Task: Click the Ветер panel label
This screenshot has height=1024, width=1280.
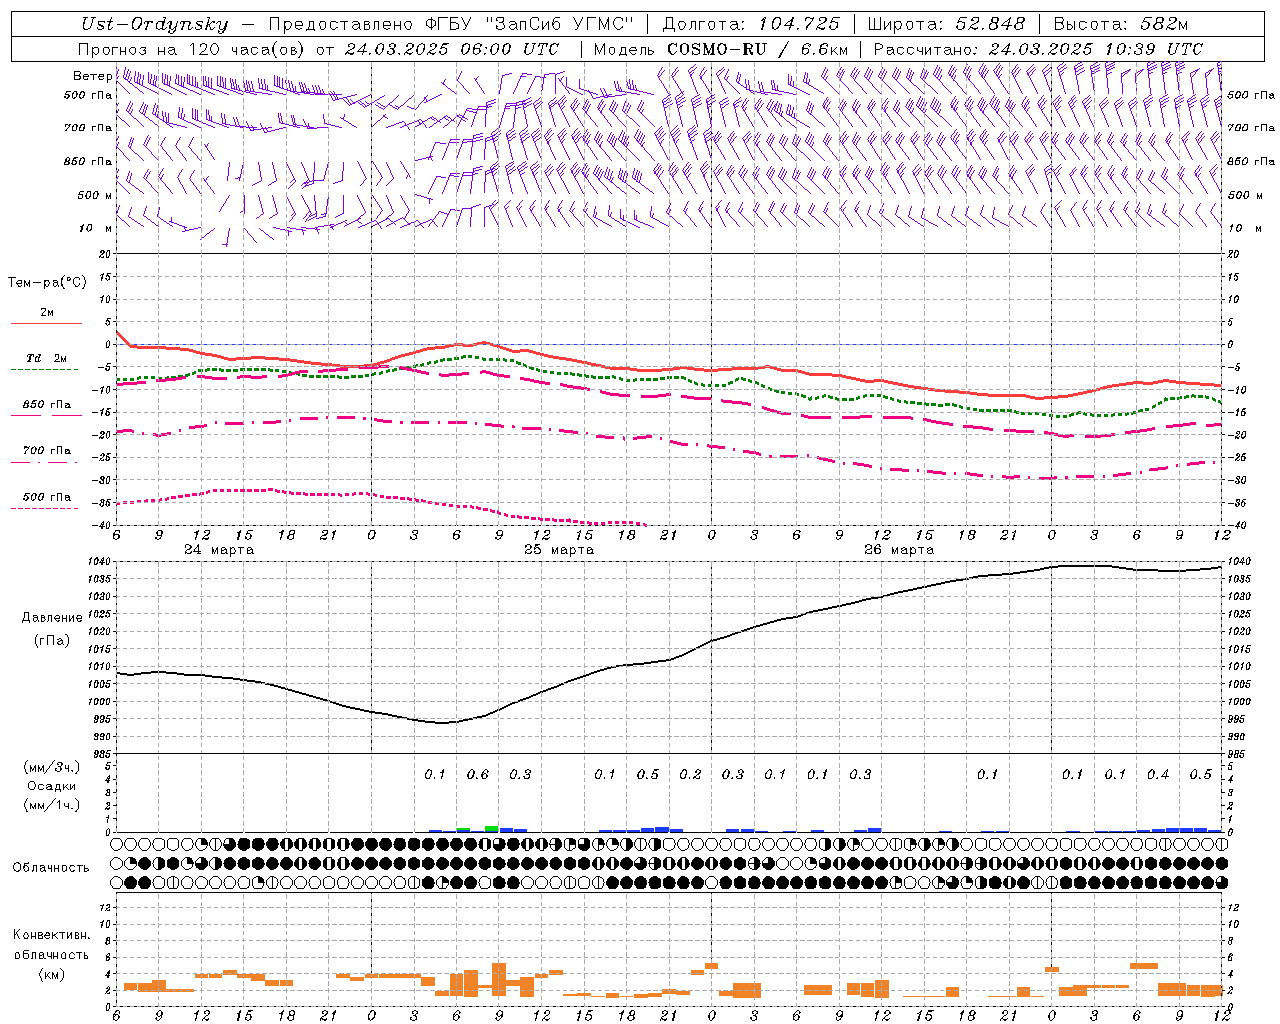Action: pyautogui.click(x=92, y=76)
